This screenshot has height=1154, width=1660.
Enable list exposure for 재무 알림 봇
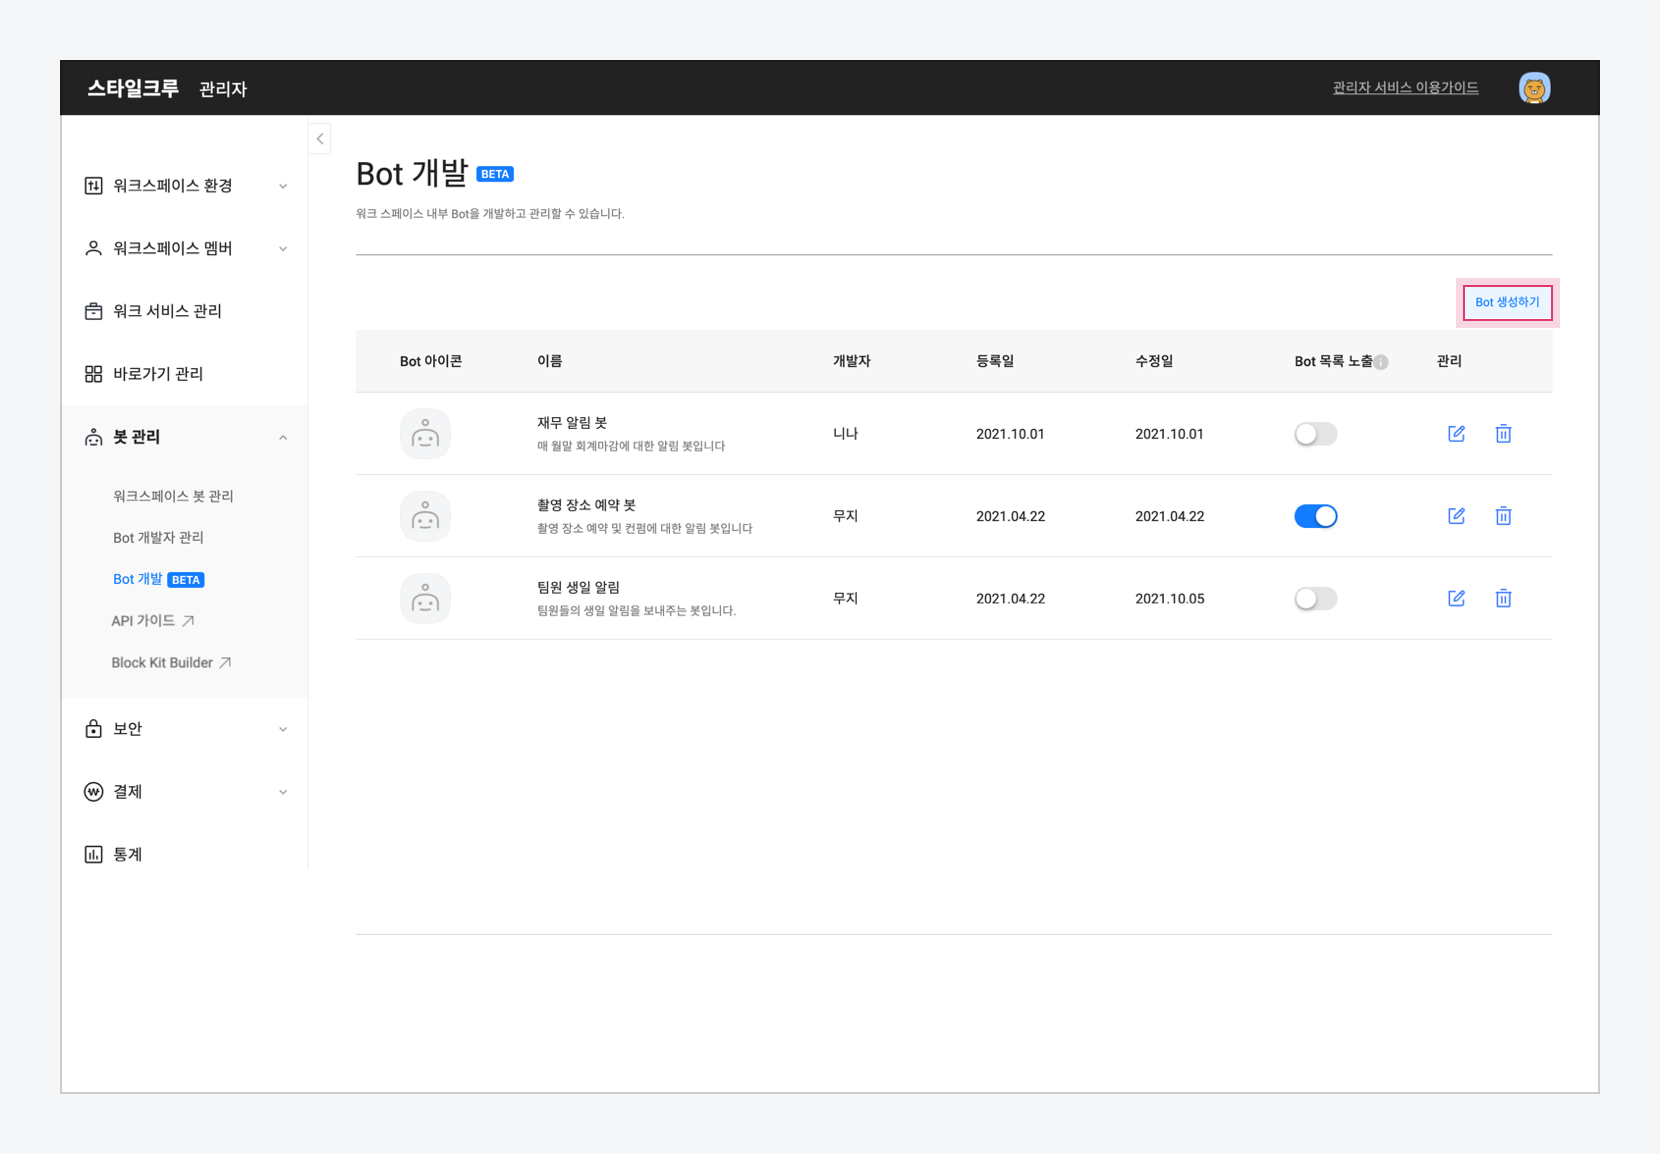pyautogui.click(x=1315, y=434)
